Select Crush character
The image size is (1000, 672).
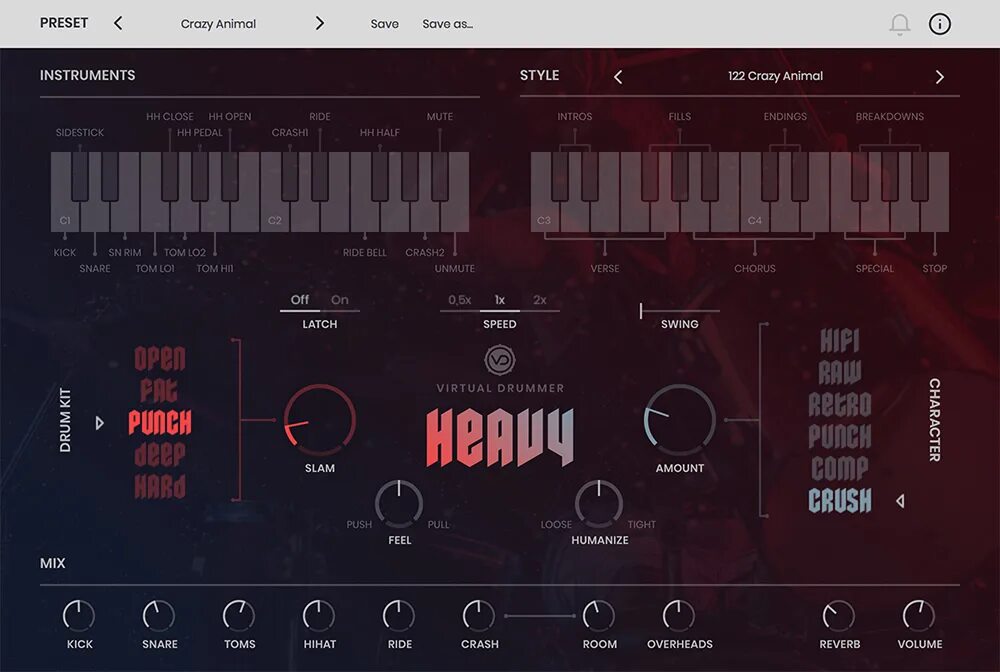(x=840, y=501)
